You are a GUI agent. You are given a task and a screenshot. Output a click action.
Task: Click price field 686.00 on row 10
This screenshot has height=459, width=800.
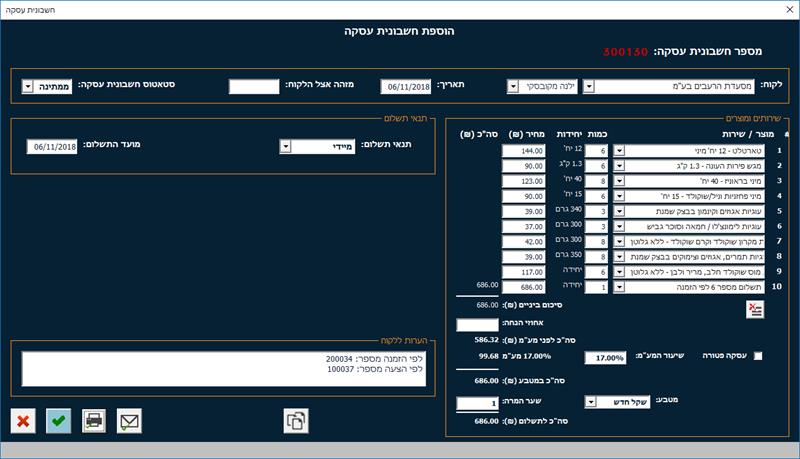coord(523,287)
